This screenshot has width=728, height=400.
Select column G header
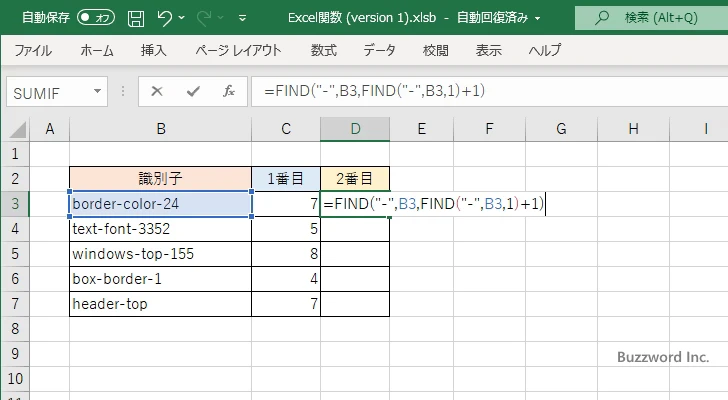pos(561,129)
